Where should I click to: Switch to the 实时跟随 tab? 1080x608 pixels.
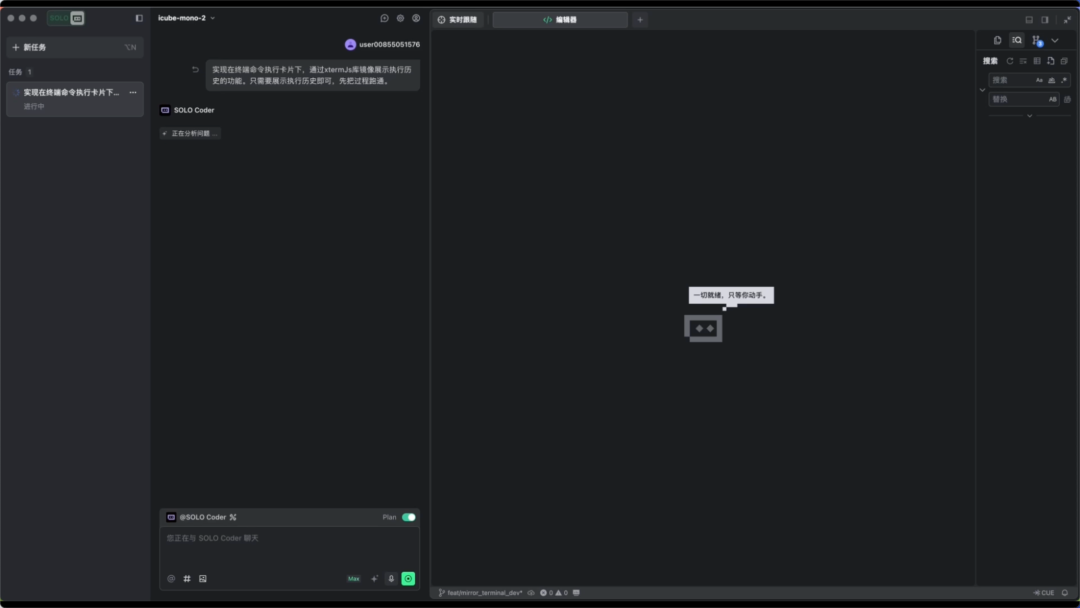click(x=458, y=20)
